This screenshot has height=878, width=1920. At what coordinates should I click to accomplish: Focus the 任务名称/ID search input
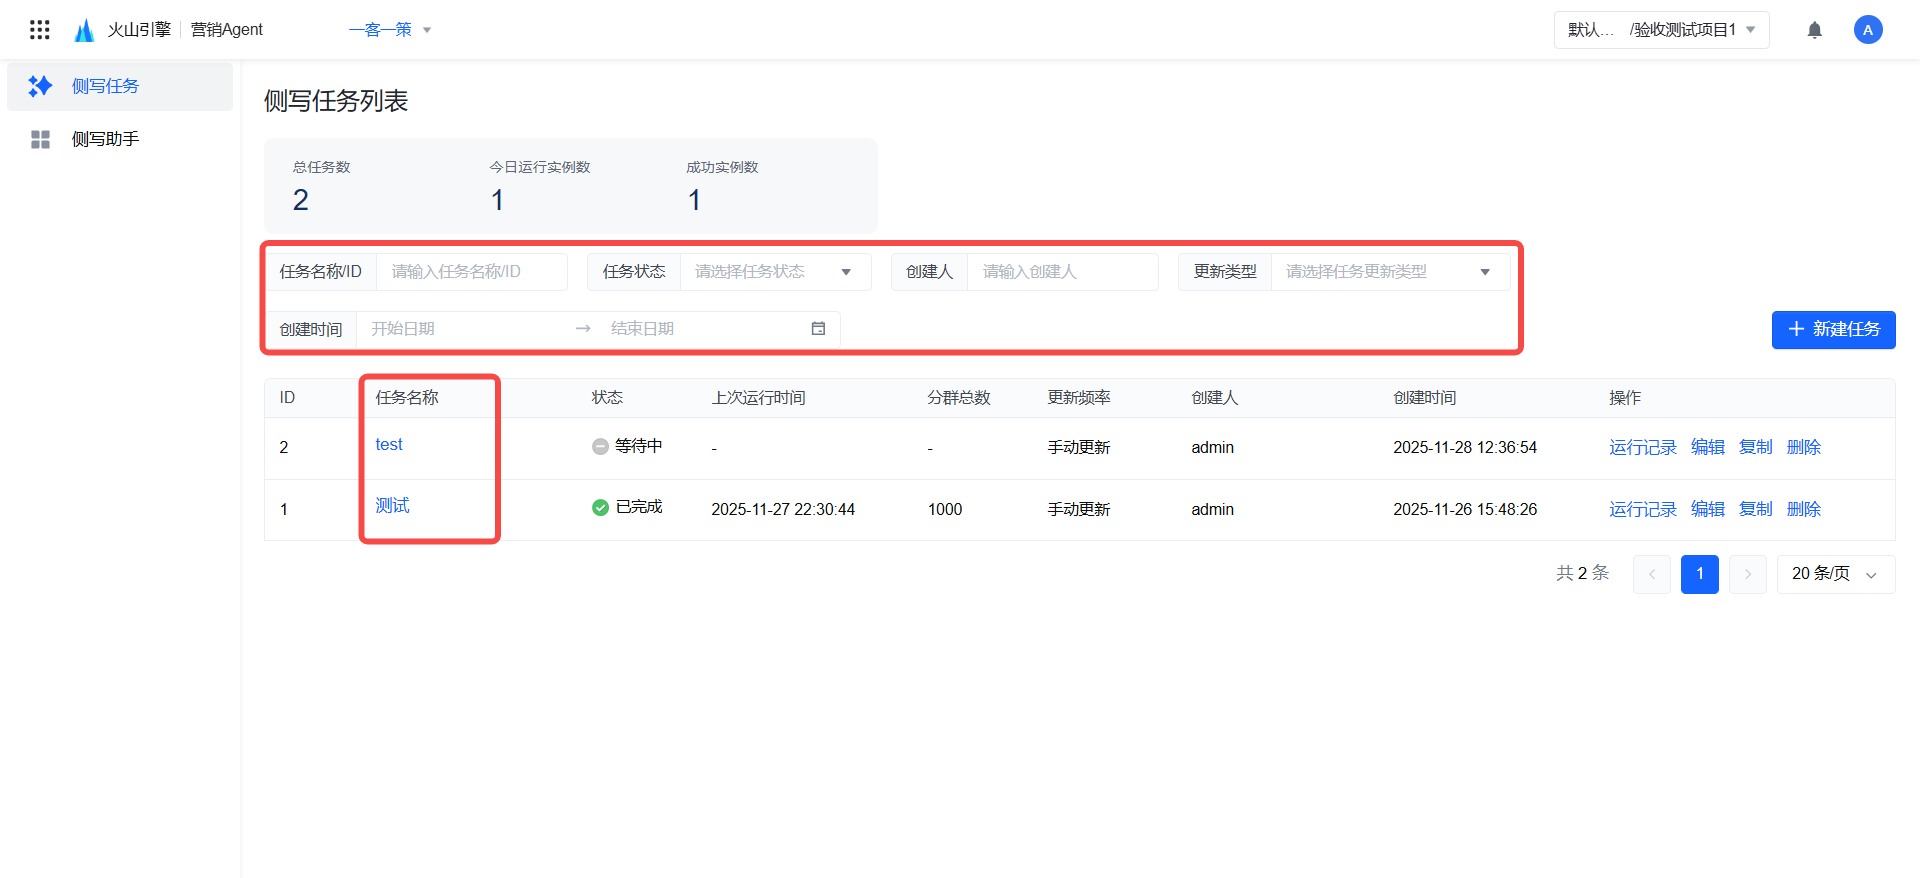click(x=471, y=272)
